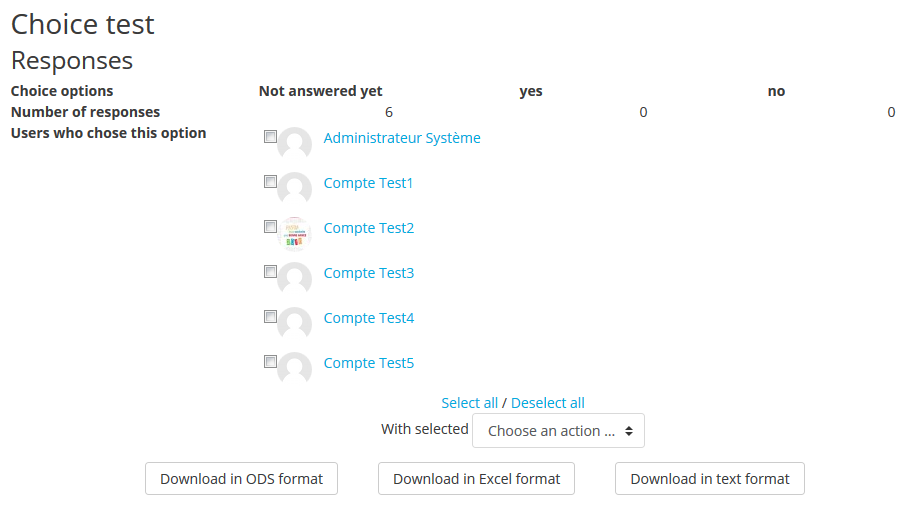
Task: Click the avatar beside Compte Test4
Action: [294, 324]
